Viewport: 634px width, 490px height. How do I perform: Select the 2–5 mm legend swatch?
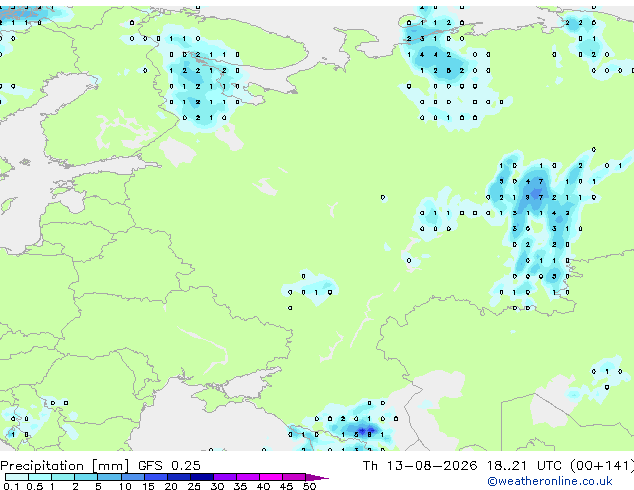tap(86, 477)
